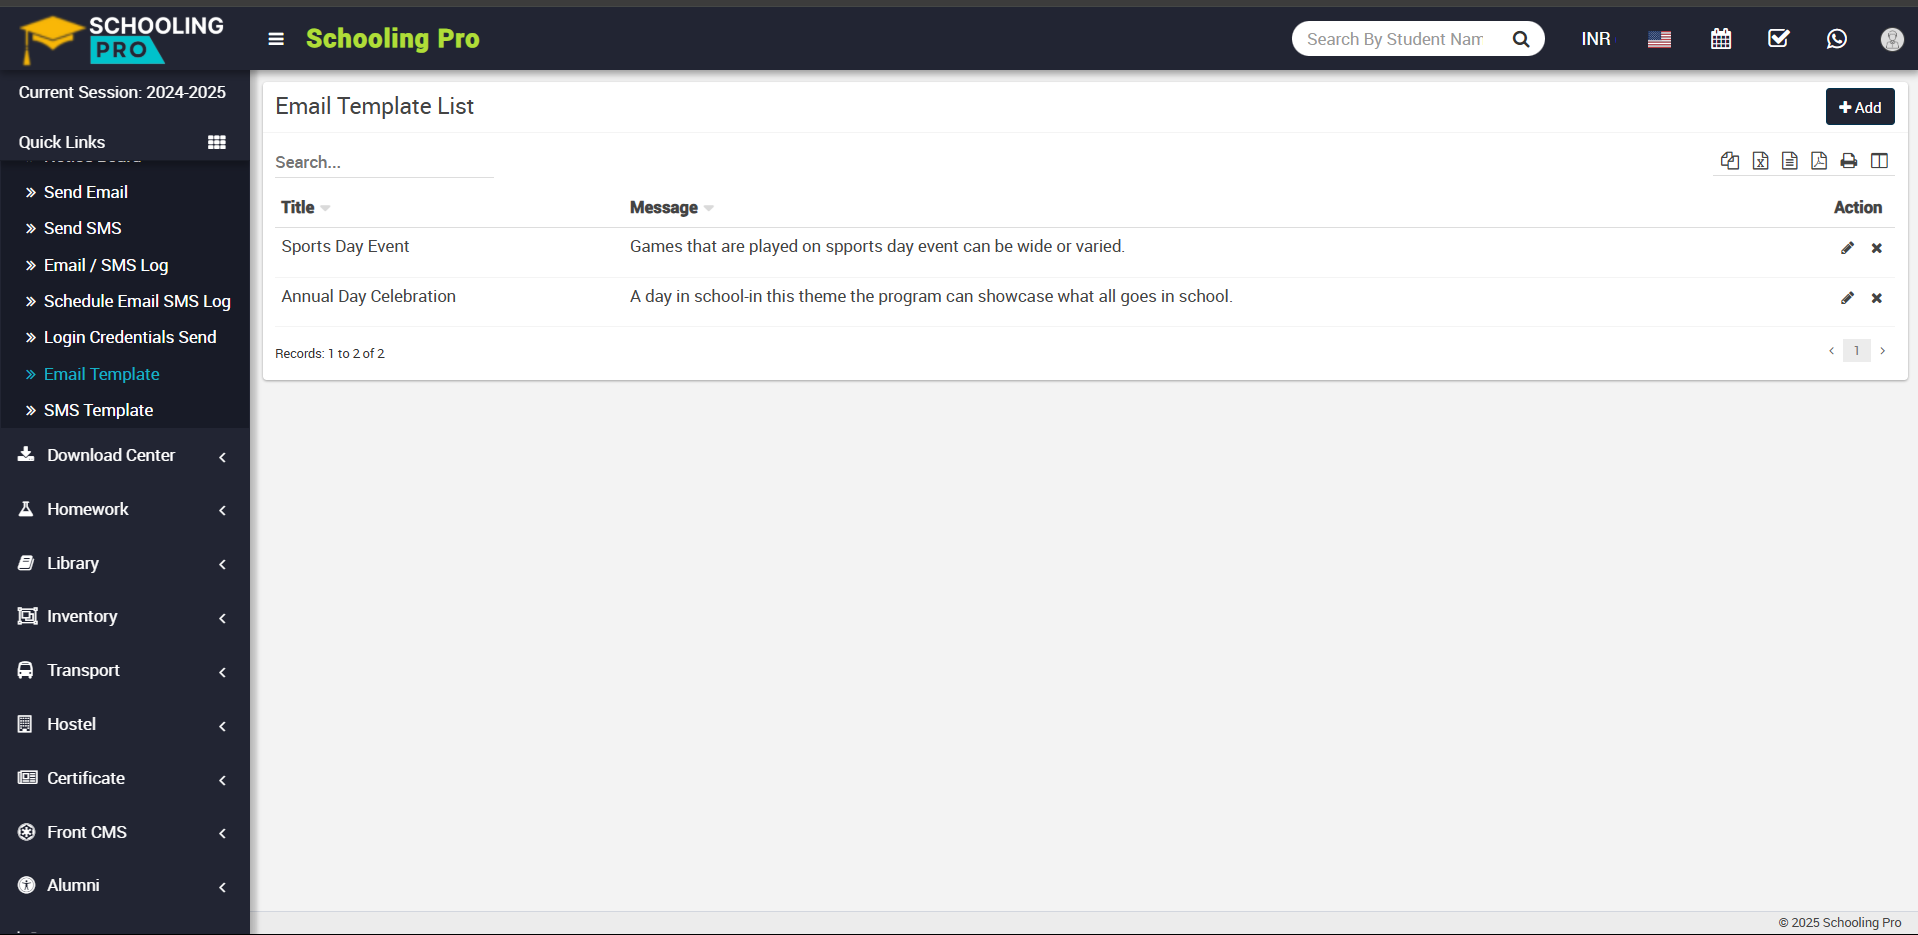Select INR currency option
Screen dimensions: 1918x935
point(1596,39)
